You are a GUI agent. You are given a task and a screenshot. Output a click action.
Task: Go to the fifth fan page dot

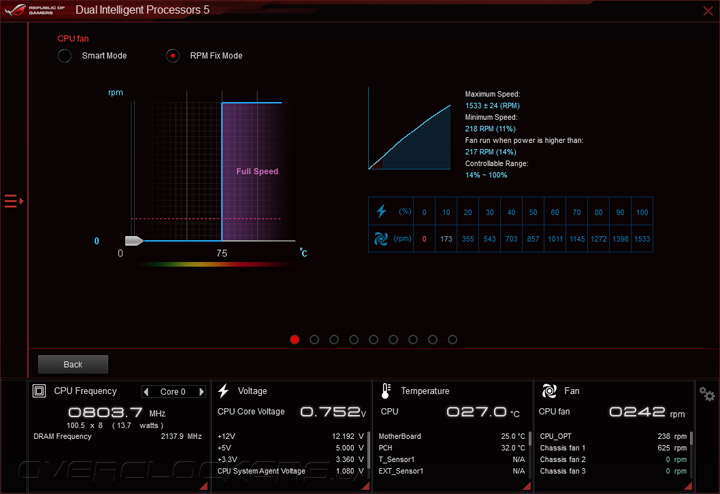pyautogui.click(x=374, y=339)
